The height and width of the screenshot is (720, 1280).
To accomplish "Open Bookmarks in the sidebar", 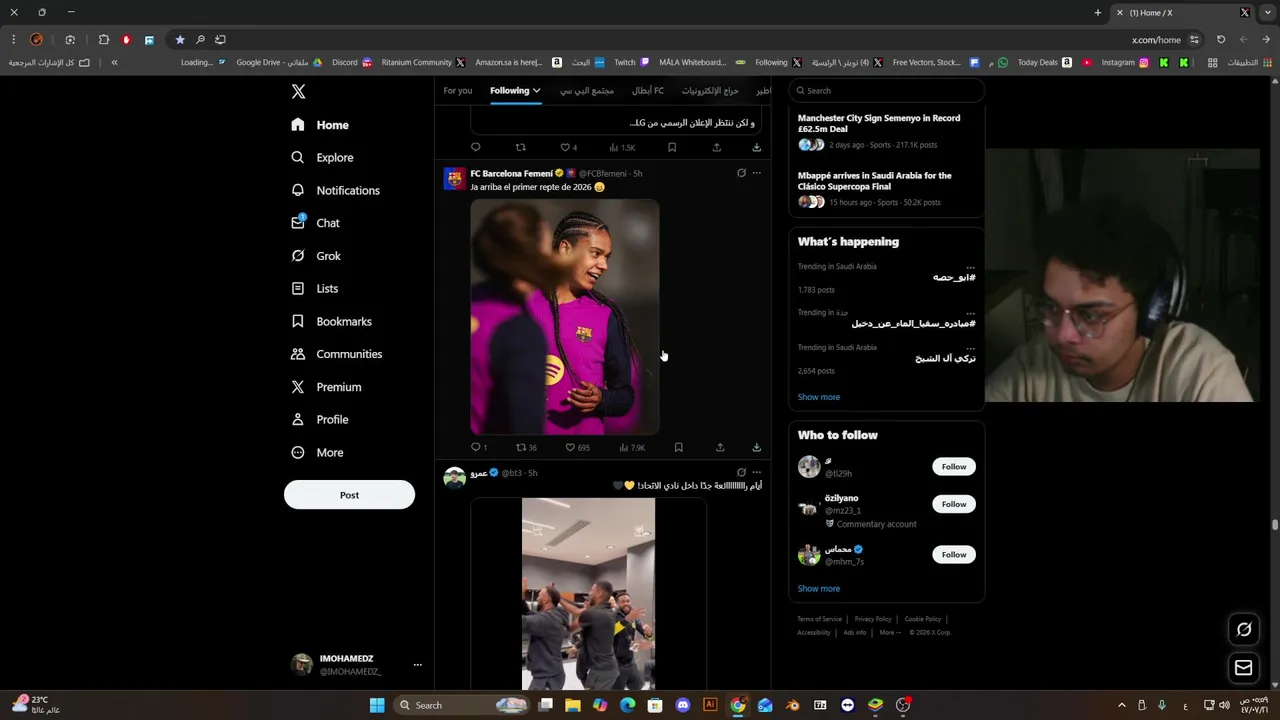I will tap(331, 321).
